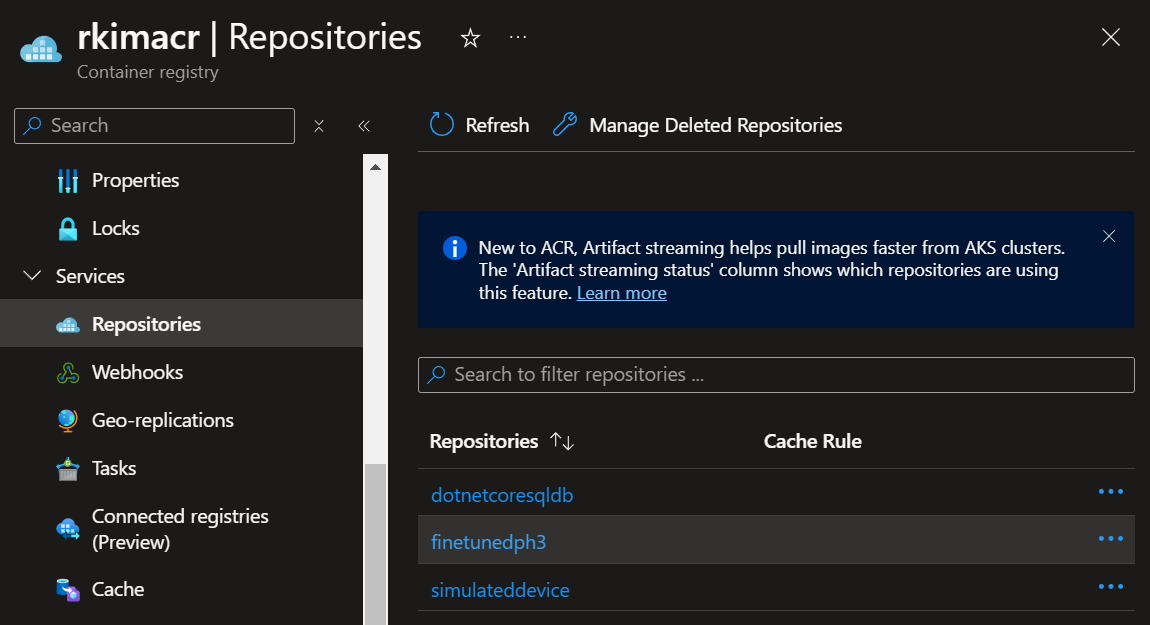This screenshot has height=625, width=1150.
Task: Navigate to the Cache page
Action: pyautogui.click(x=118, y=589)
